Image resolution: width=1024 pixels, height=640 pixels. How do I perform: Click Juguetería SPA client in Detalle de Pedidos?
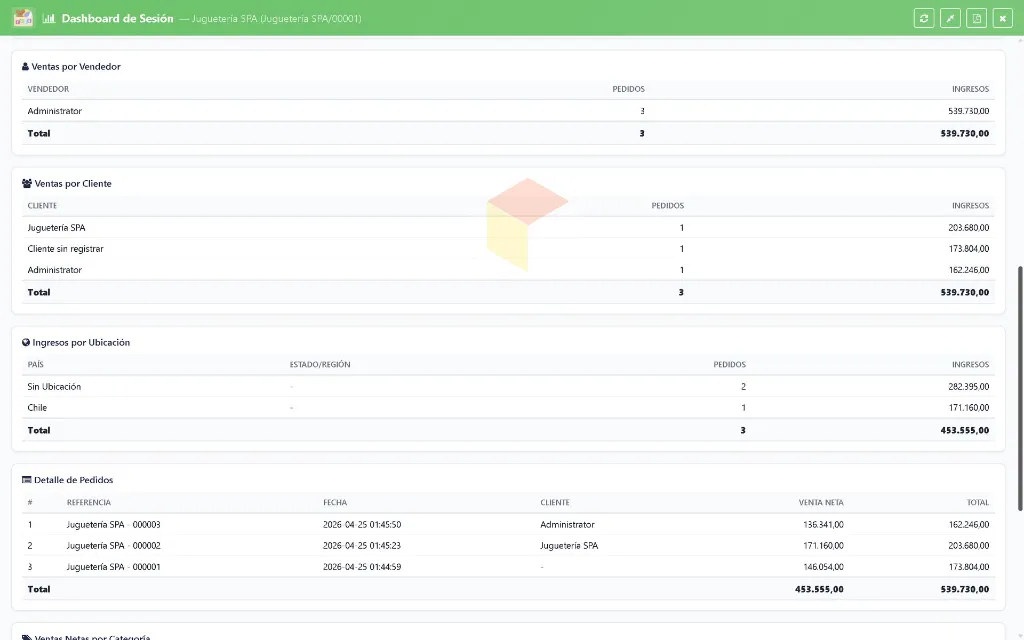coord(569,545)
